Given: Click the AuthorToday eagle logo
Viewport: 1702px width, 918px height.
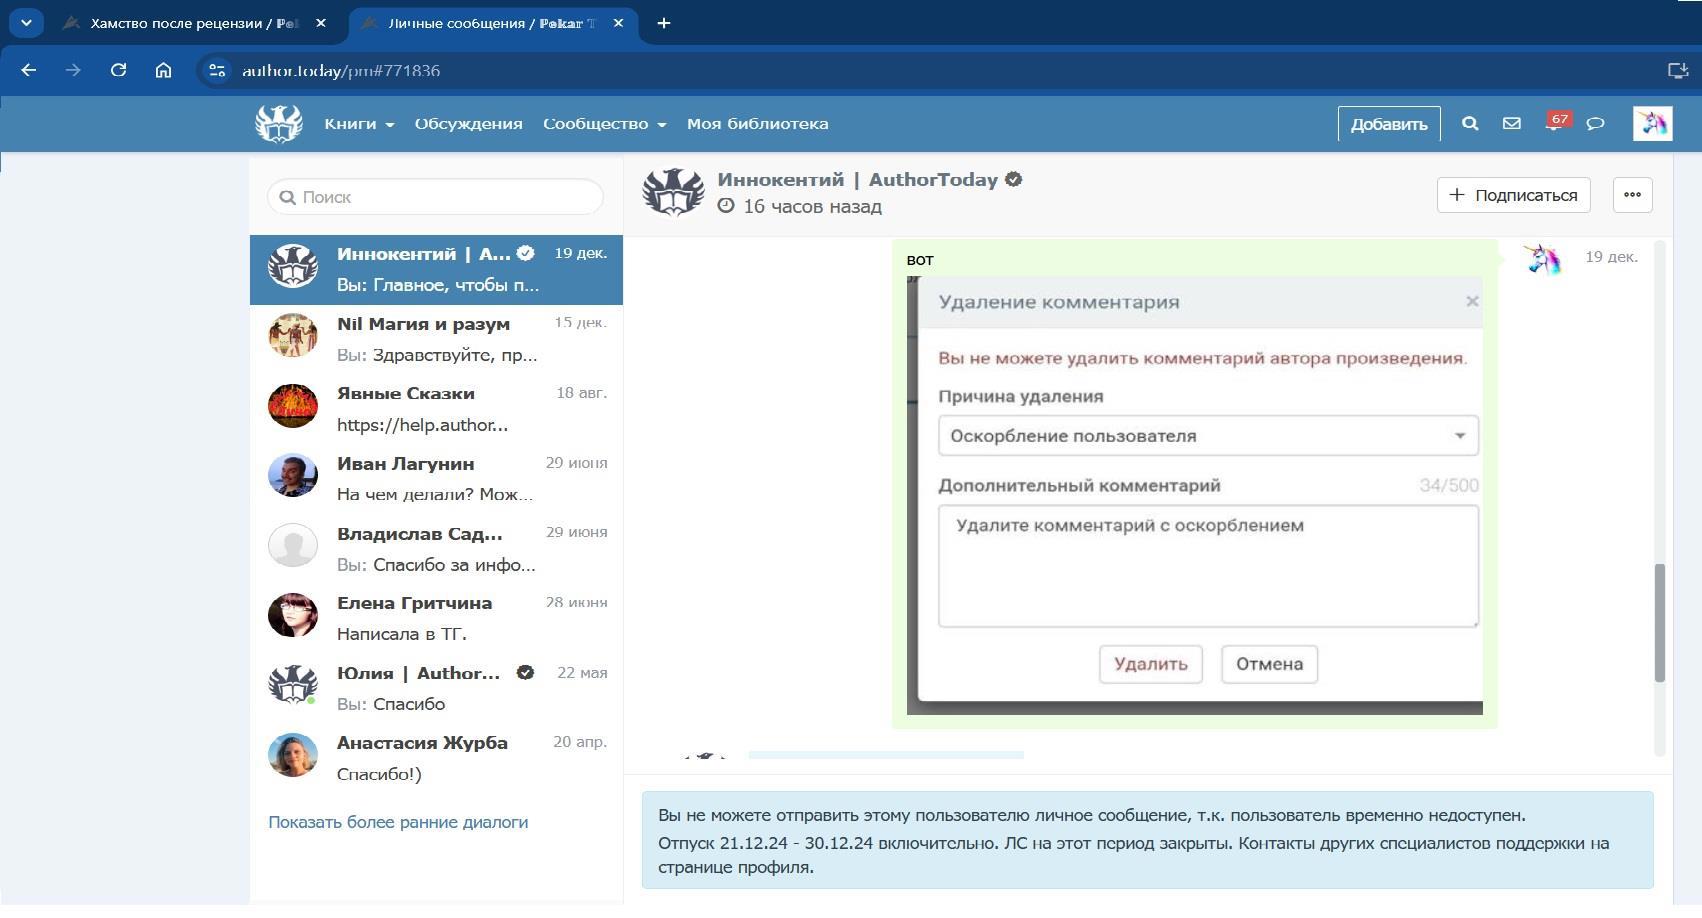Looking at the screenshot, I should pyautogui.click(x=278, y=124).
